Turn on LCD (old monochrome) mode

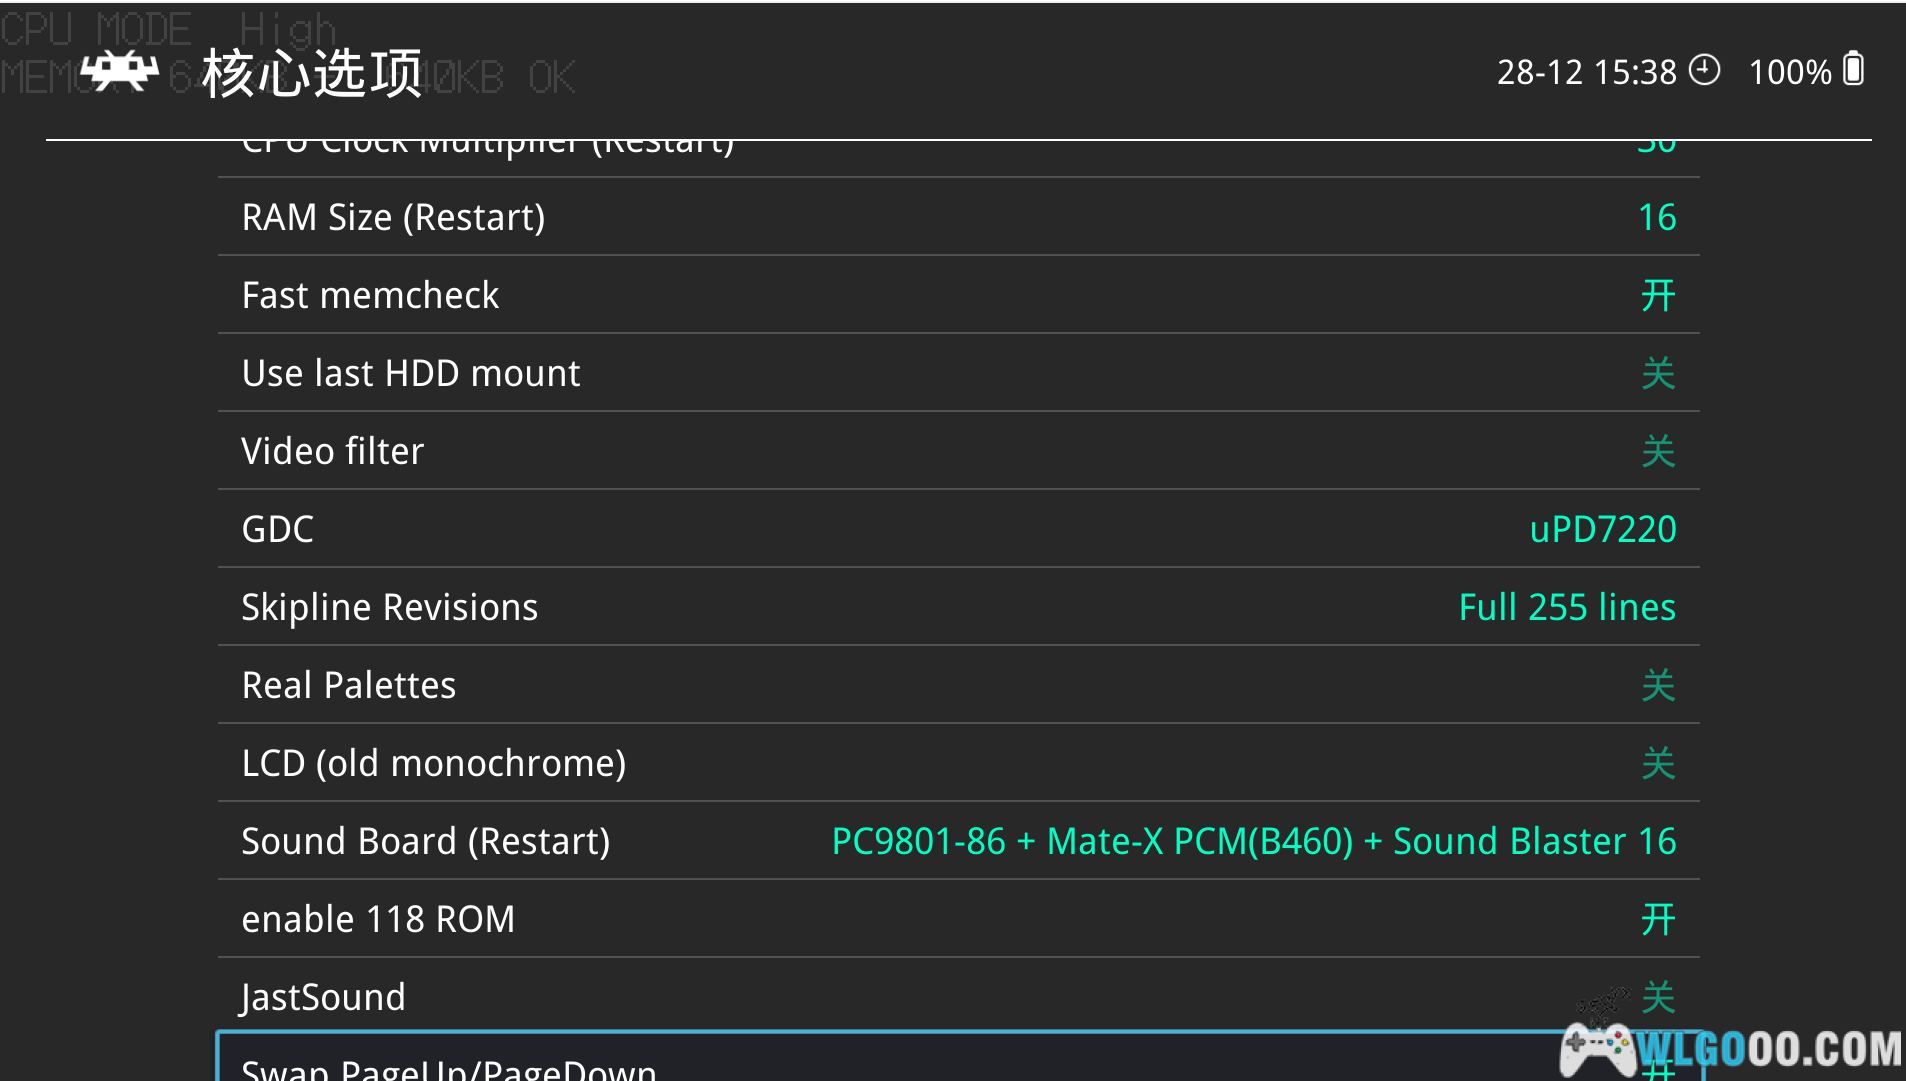[1657, 763]
